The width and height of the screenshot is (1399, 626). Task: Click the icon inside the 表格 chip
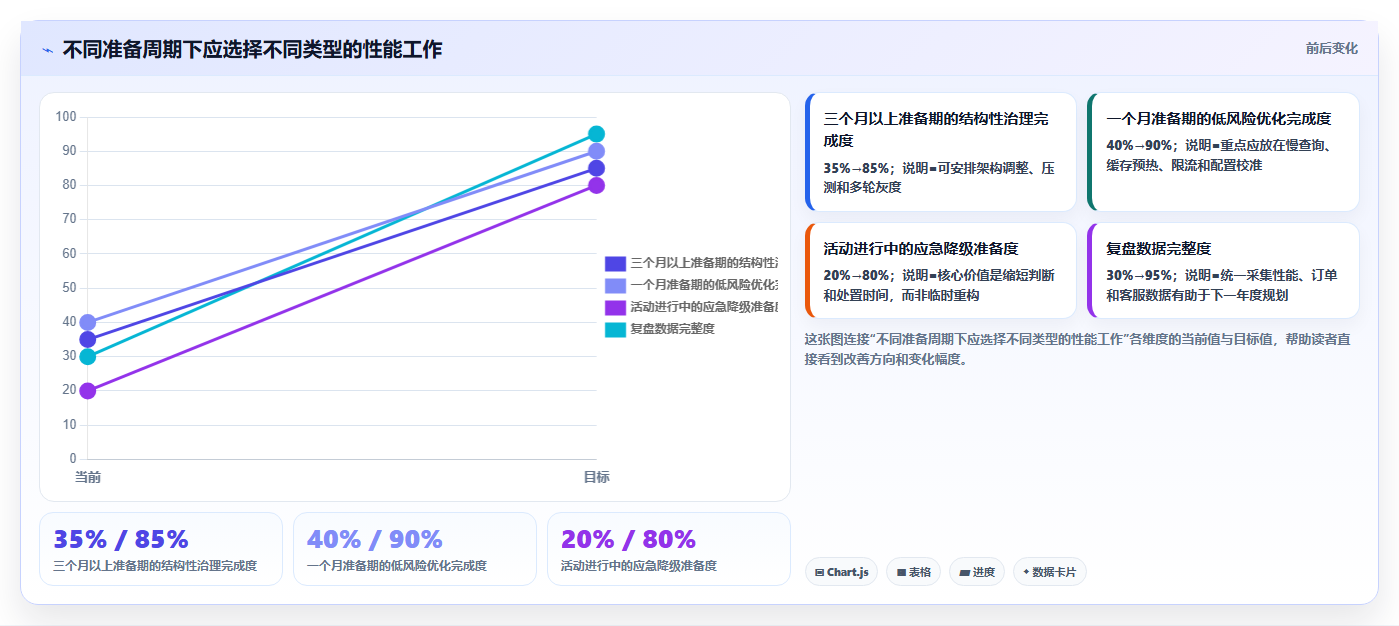(901, 573)
